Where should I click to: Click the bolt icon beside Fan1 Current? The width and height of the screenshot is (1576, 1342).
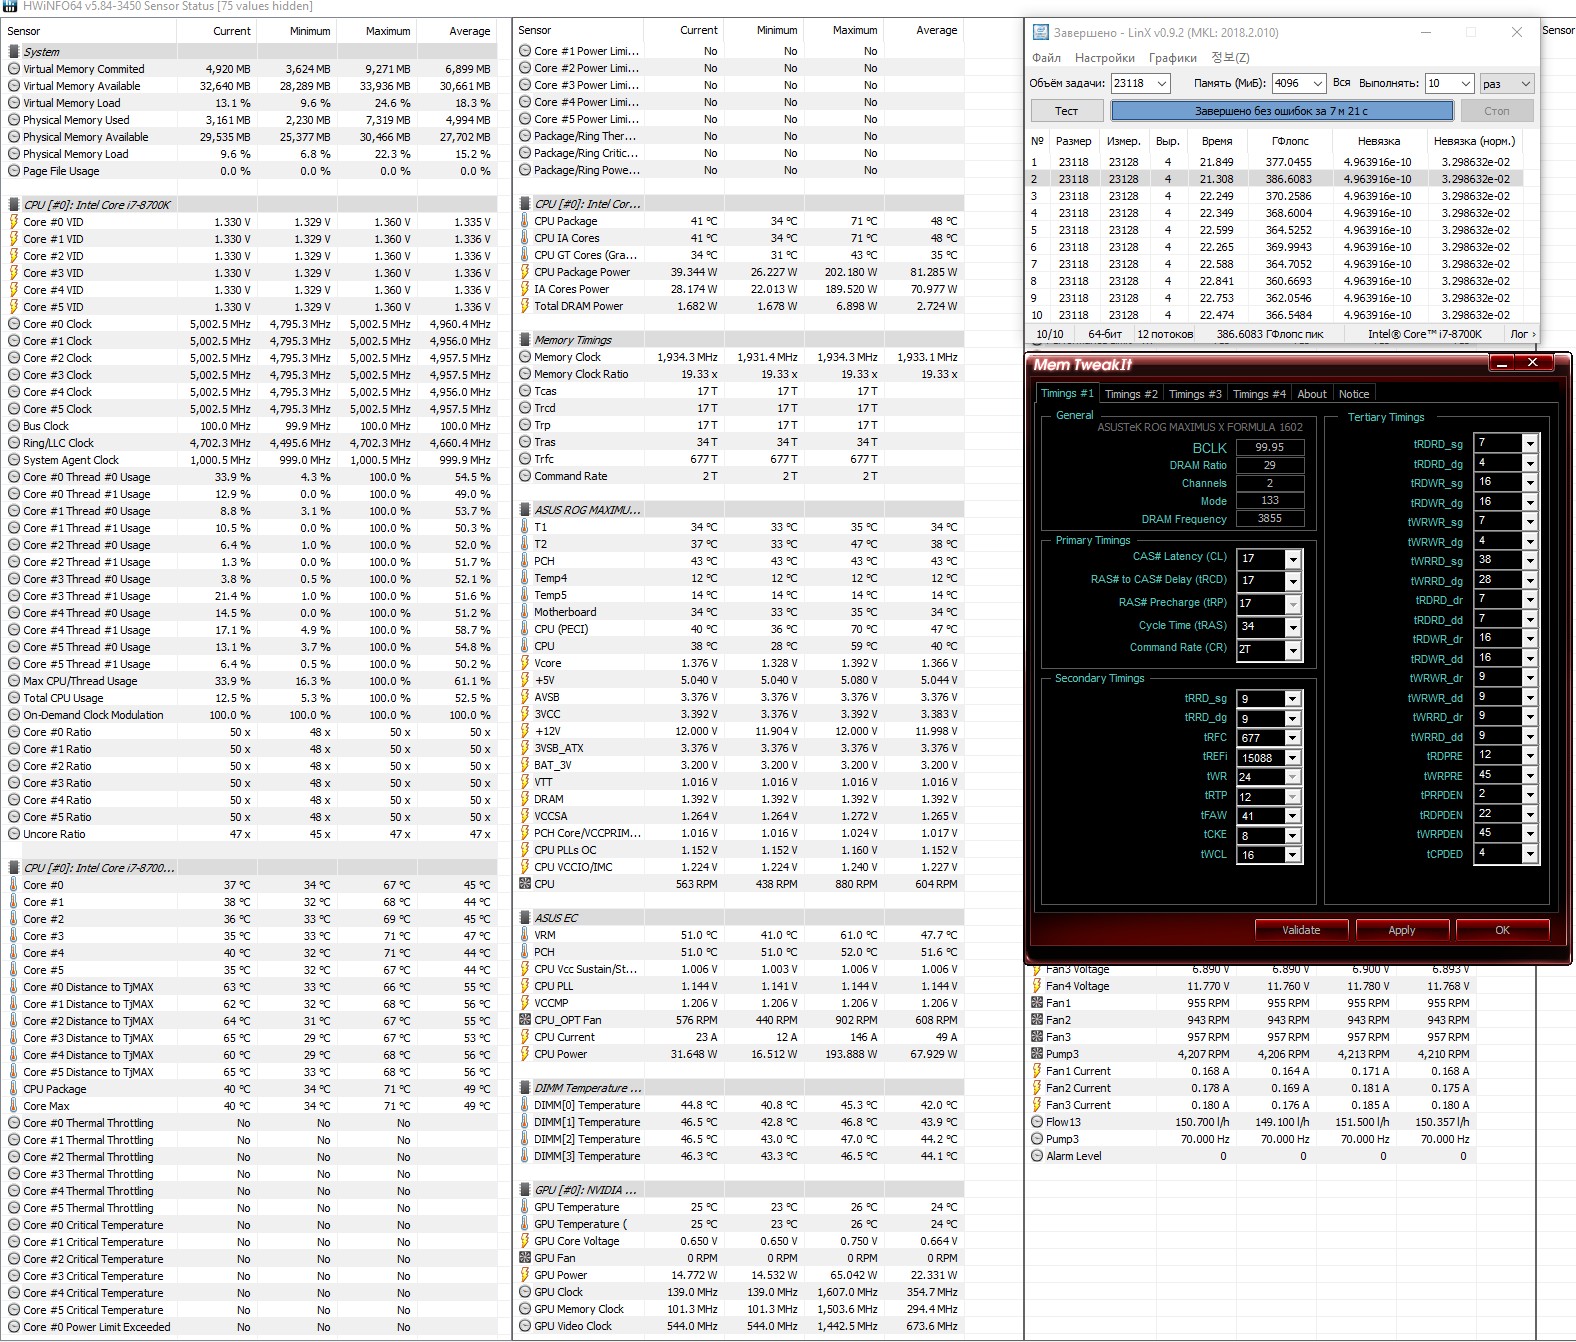click(1037, 1071)
